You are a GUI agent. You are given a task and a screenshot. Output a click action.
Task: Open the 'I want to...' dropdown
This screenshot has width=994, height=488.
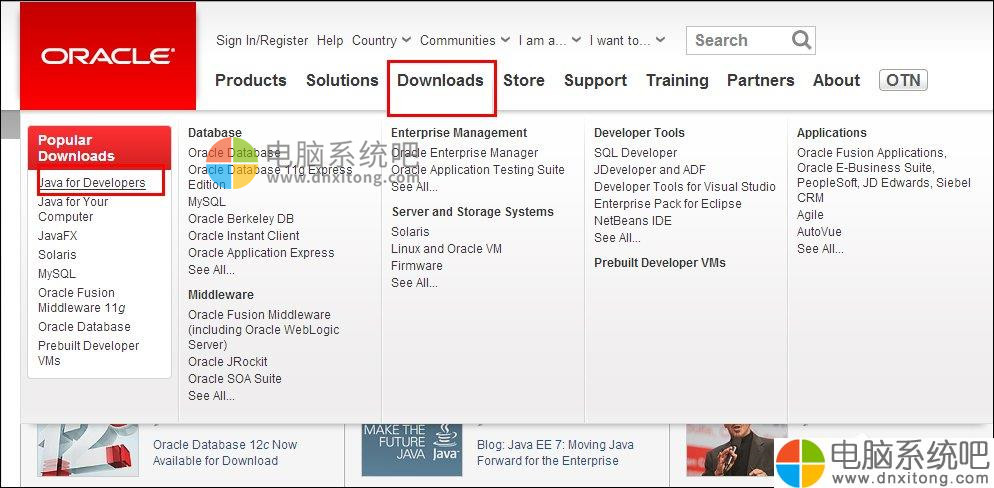(627, 41)
